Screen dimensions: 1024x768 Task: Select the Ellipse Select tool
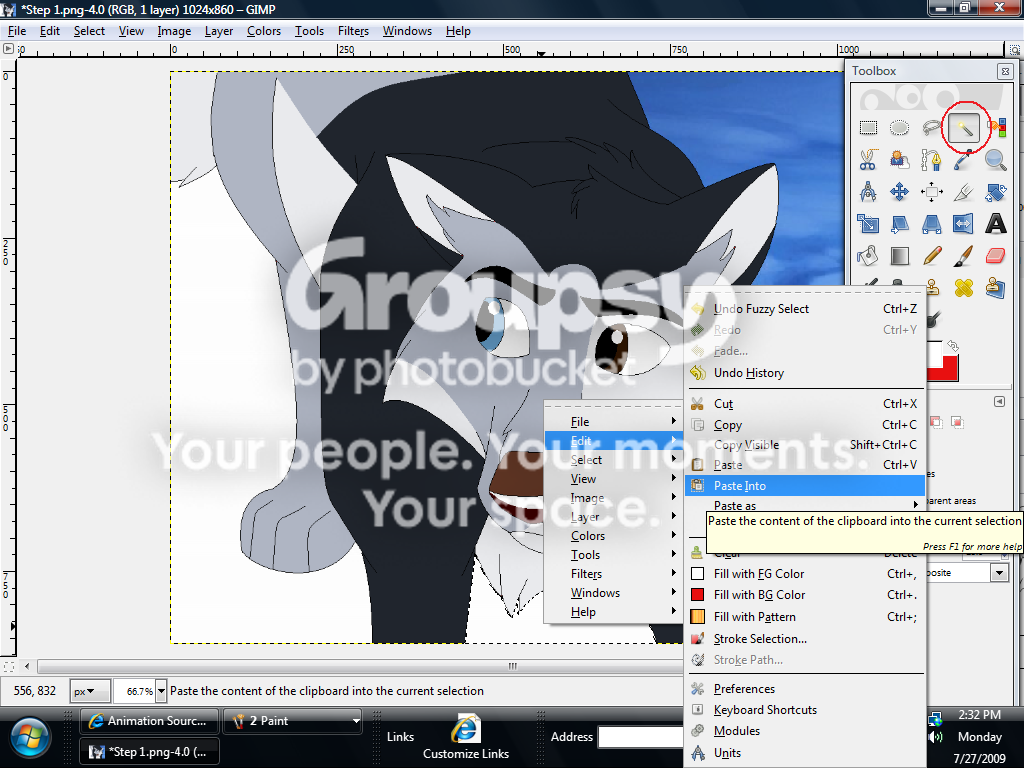pyautogui.click(x=899, y=127)
